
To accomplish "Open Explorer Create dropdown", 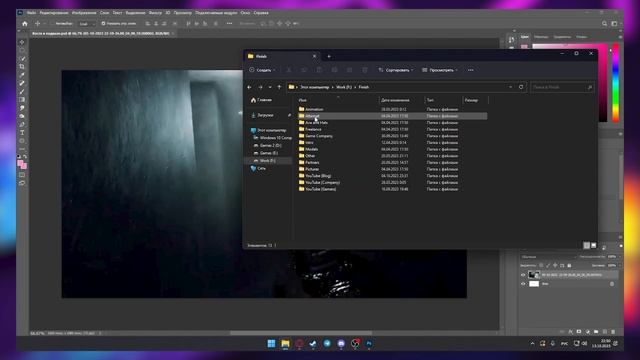I will (x=262, y=70).
